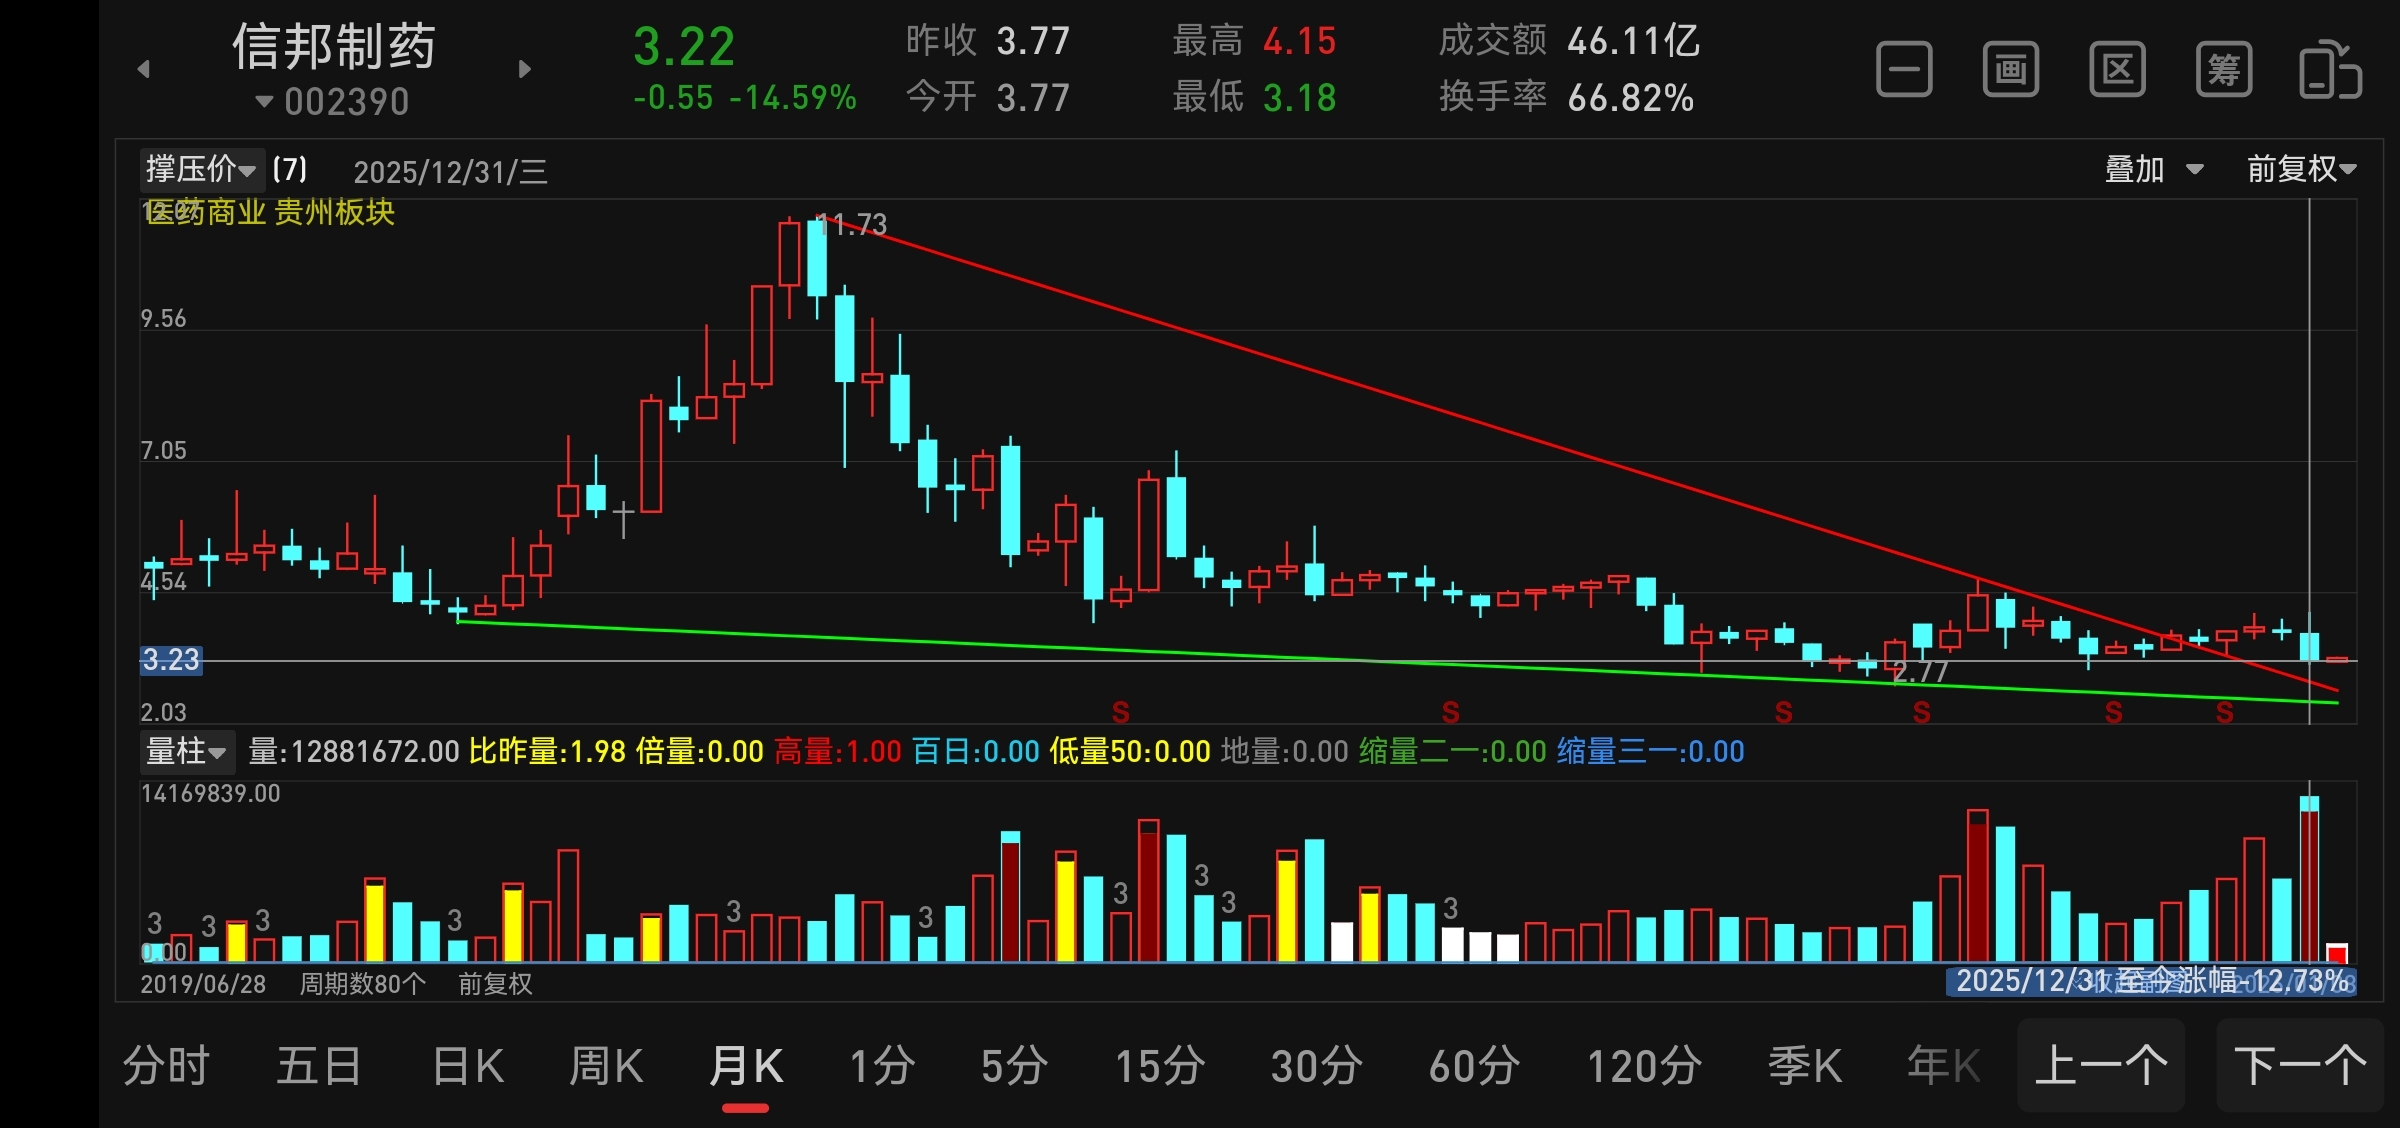Image resolution: width=2400 pixels, height=1128 pixels.
Task: Select the 60分 period tab
Action: pyautogui.click(x=1474, y=1066)
